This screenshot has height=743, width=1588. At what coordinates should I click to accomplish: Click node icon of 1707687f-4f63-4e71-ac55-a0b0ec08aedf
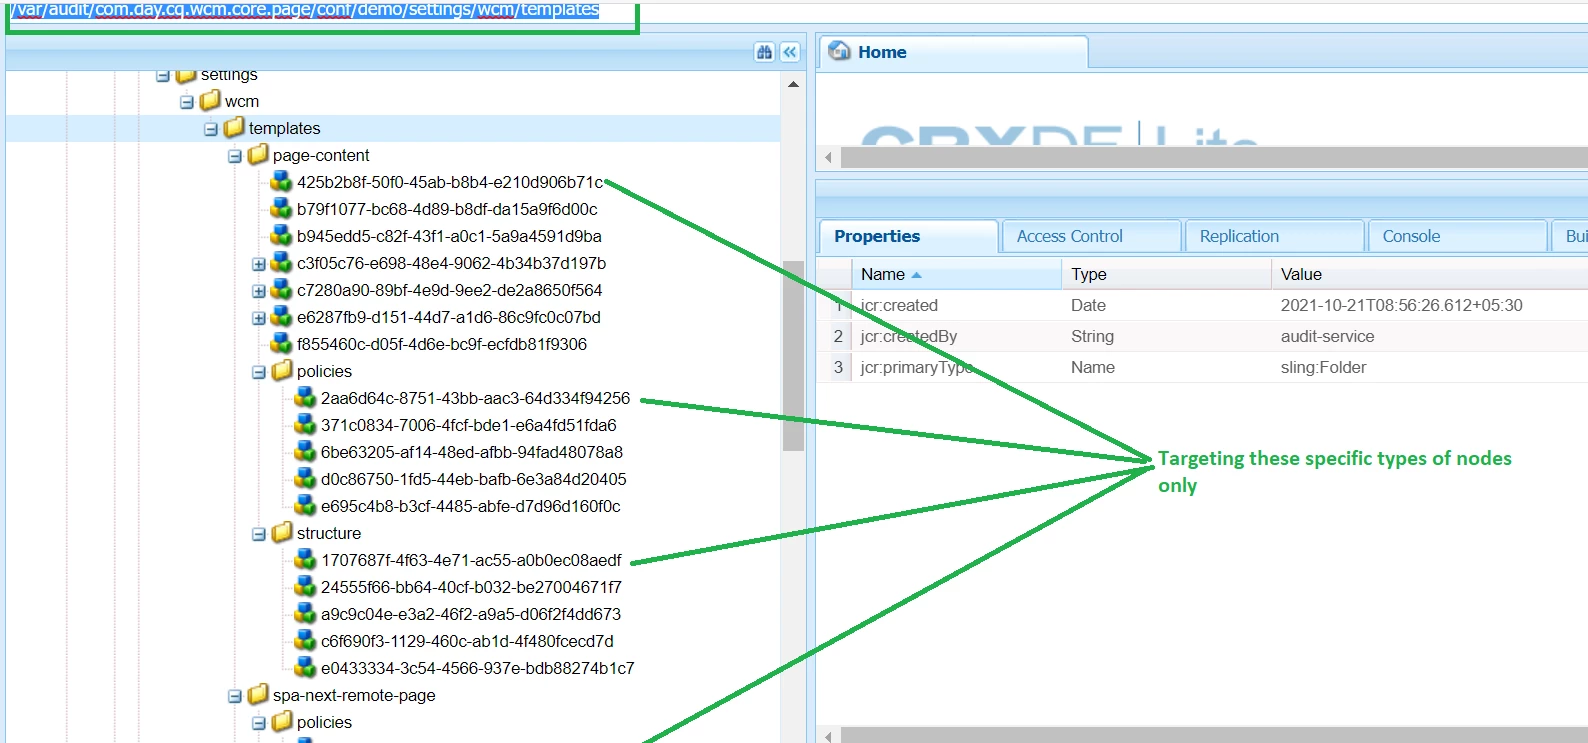306,559
